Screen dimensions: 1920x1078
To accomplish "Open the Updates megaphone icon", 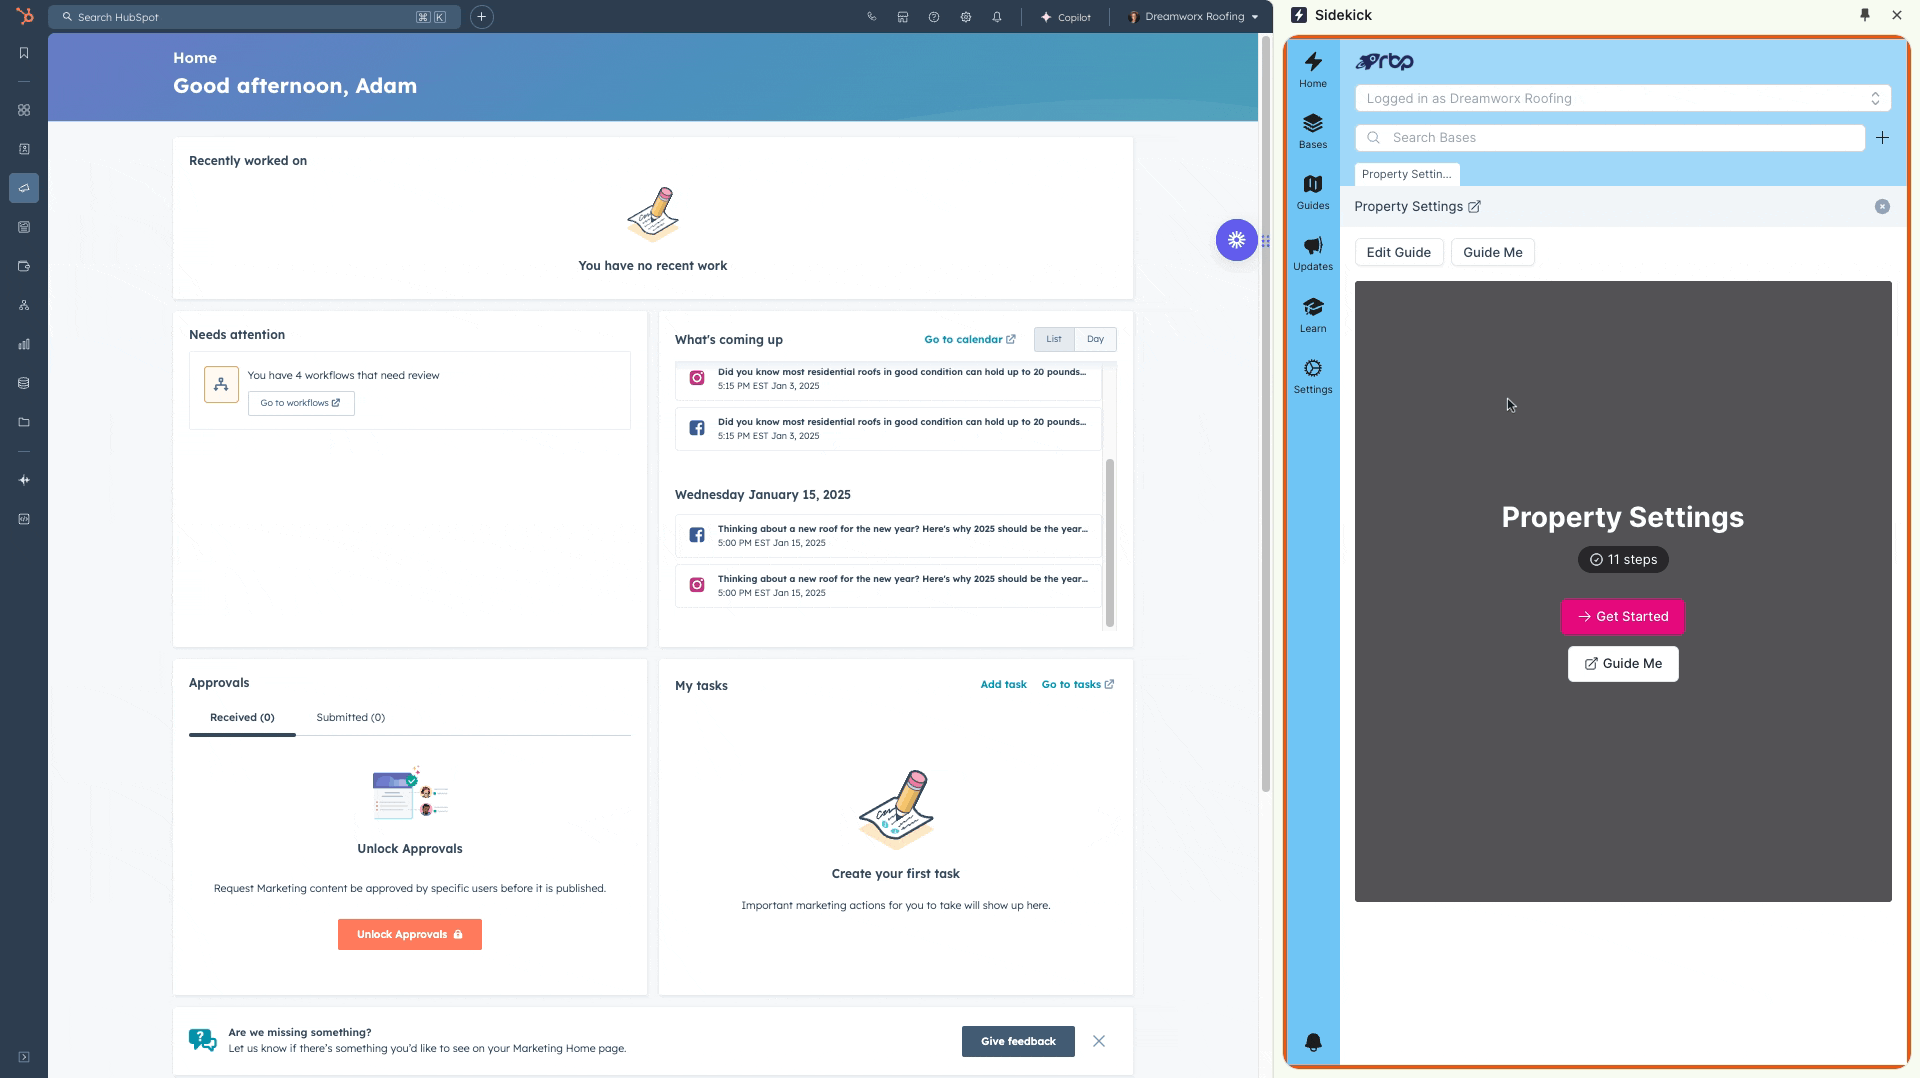I will [1312, 253].
